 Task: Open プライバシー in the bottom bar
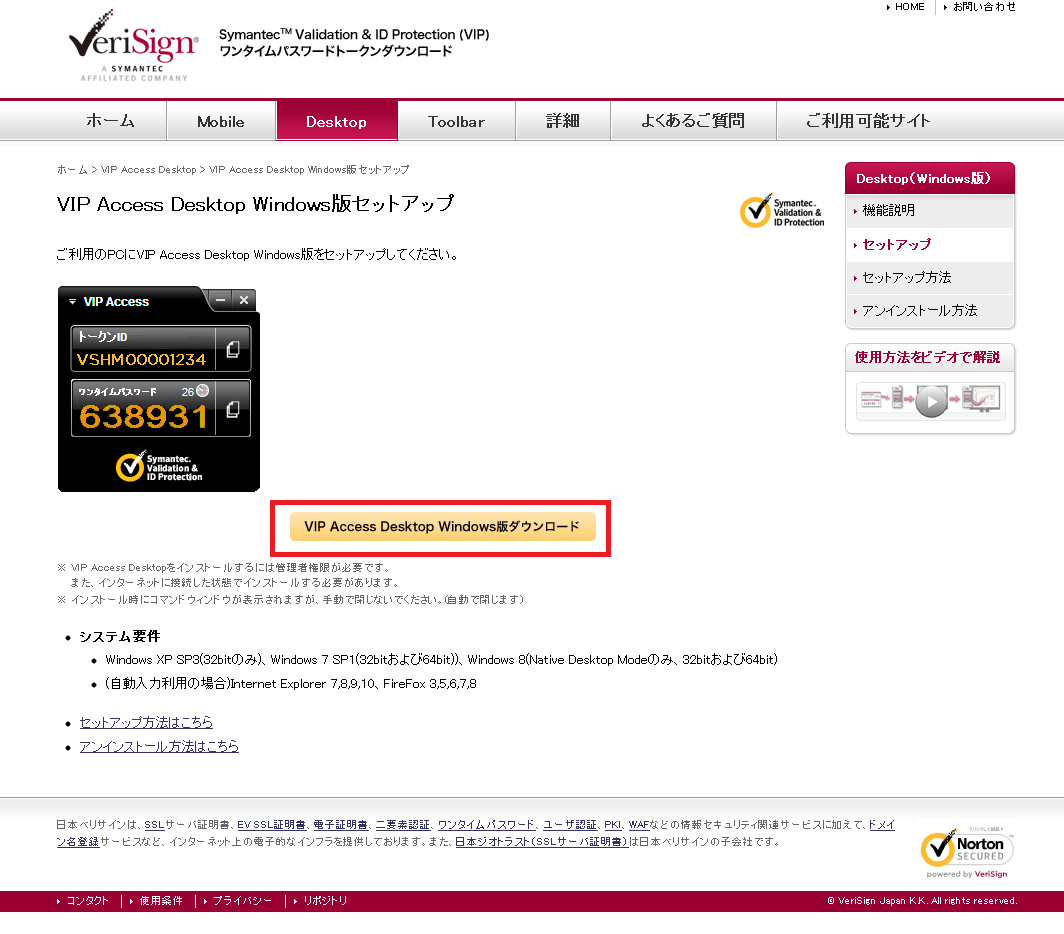[x=242, y=901]
